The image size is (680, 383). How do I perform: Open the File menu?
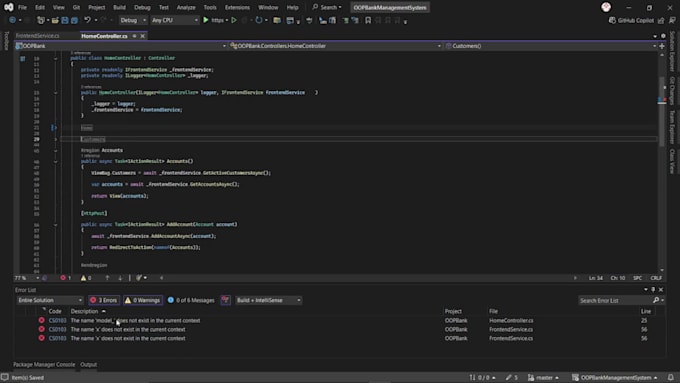pos(22,7)
